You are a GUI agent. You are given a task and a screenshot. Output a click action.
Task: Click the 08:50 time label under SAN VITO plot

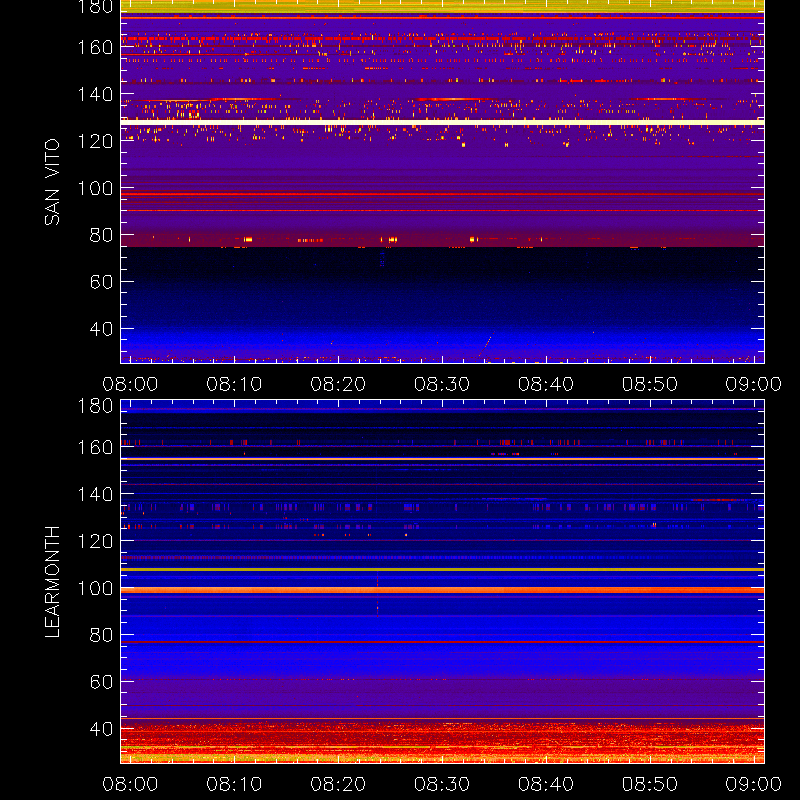click(x=650, y=384)
